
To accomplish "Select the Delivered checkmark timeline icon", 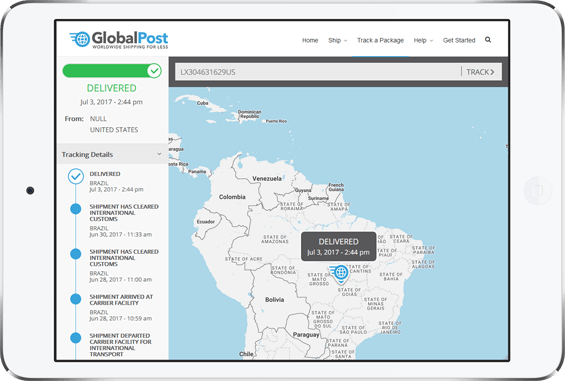I will pyautogui.click(x=76, y=176).
